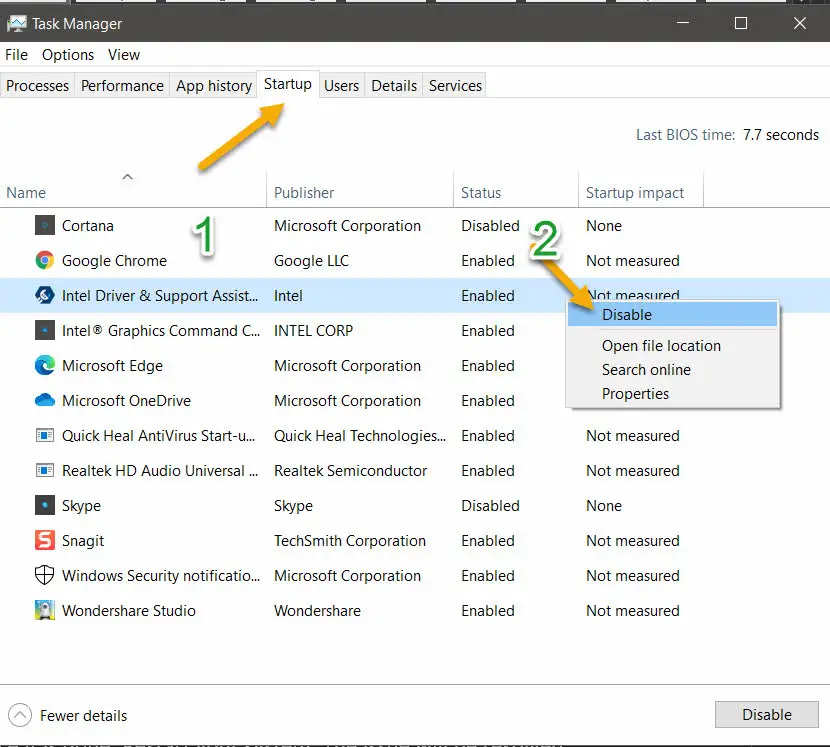Switch to the Users tab
The height and width of the screenshot is (747, 830).
[x=341, y=86]
